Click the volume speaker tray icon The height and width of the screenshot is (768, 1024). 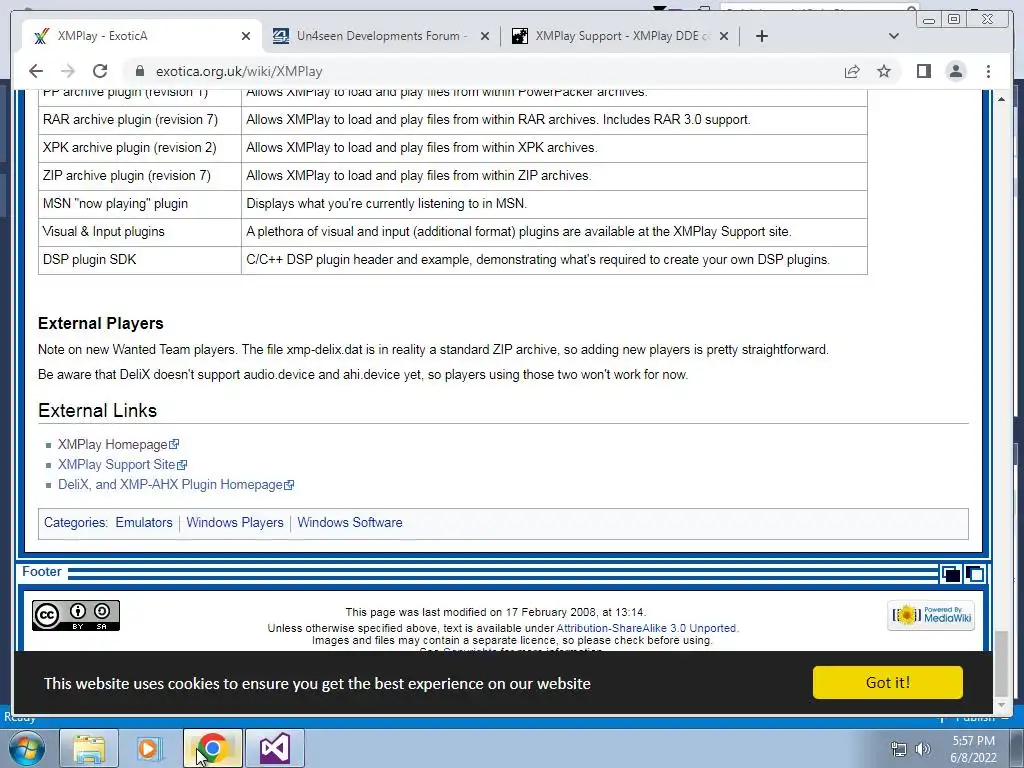click(923, 749)
